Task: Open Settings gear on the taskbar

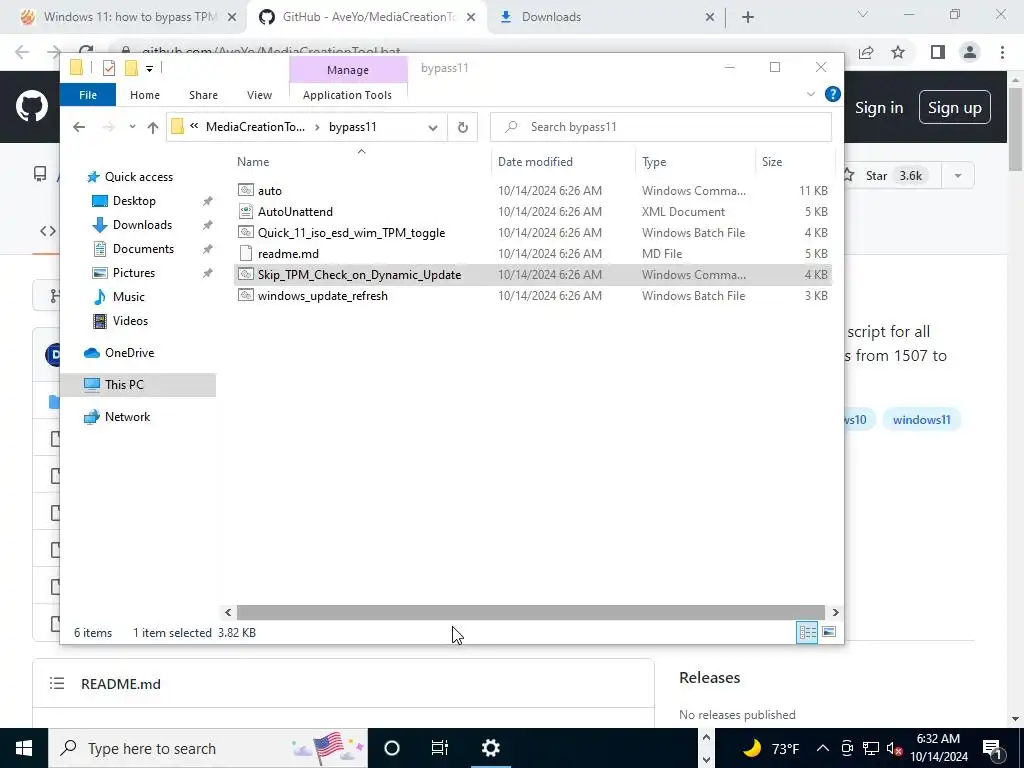Action: pyautogui.click(x=490, y=748)
